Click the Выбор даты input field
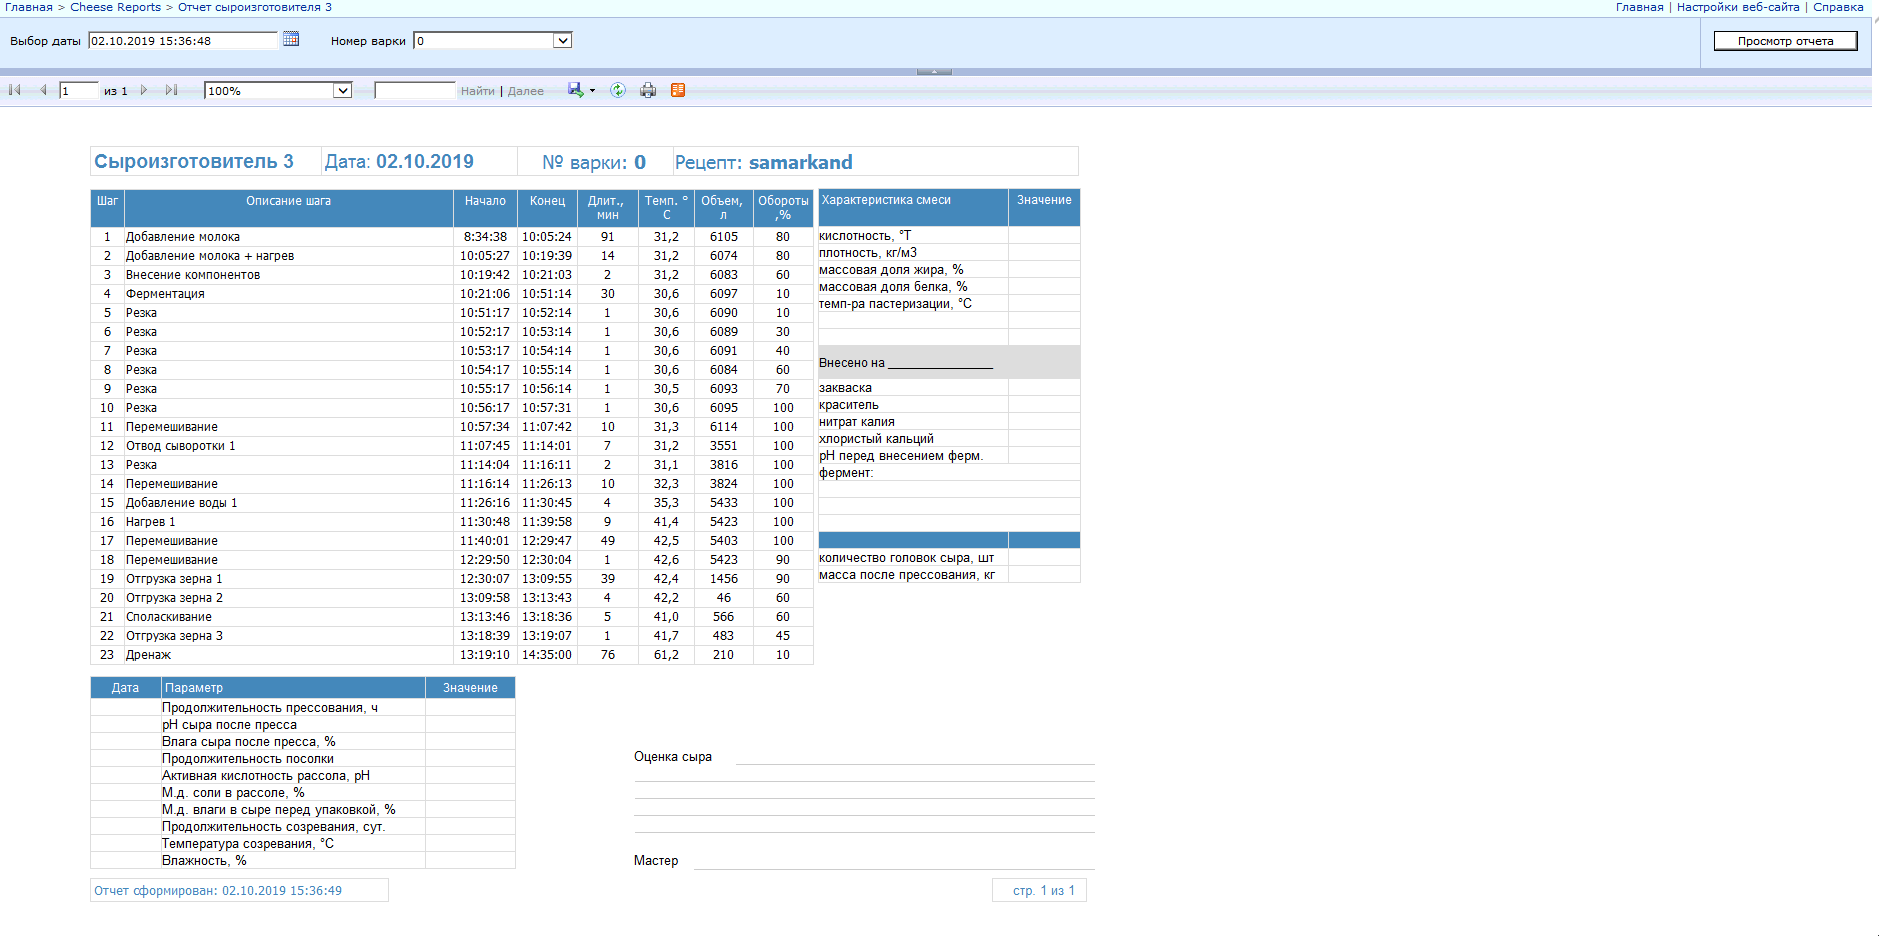Screen dimensions: 1879x936 [182, 41]
